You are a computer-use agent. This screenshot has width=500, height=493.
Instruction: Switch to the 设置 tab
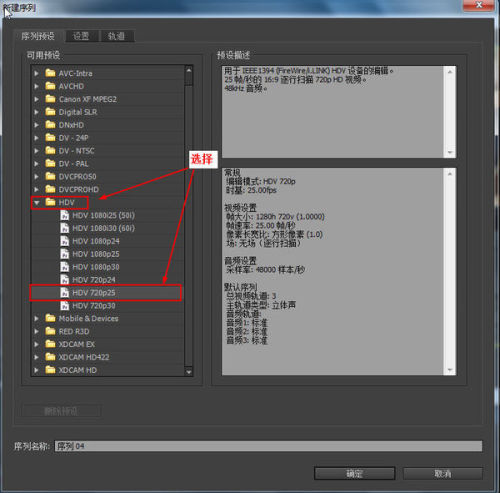[x=82, y=36]
